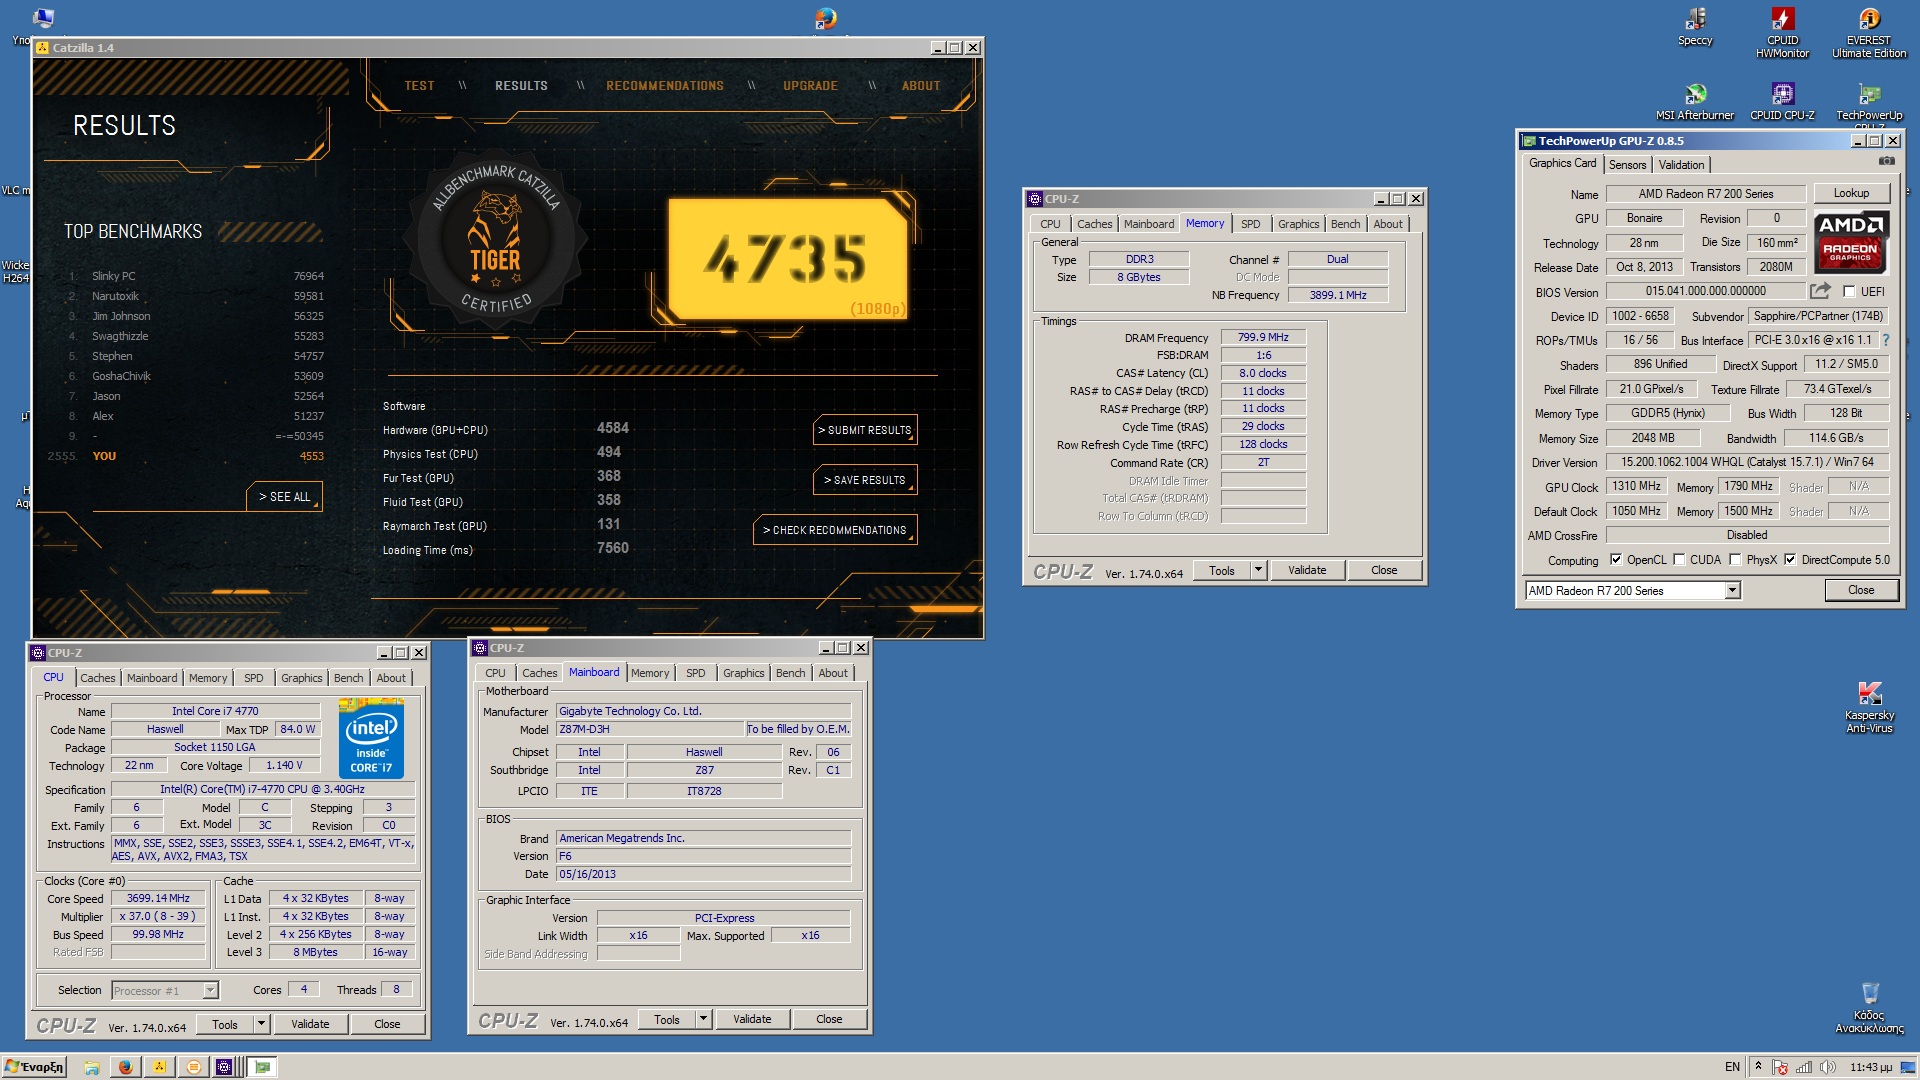
Task: Click 'Slinky PC' in top benchmarks list
Action: click(114, 276)
